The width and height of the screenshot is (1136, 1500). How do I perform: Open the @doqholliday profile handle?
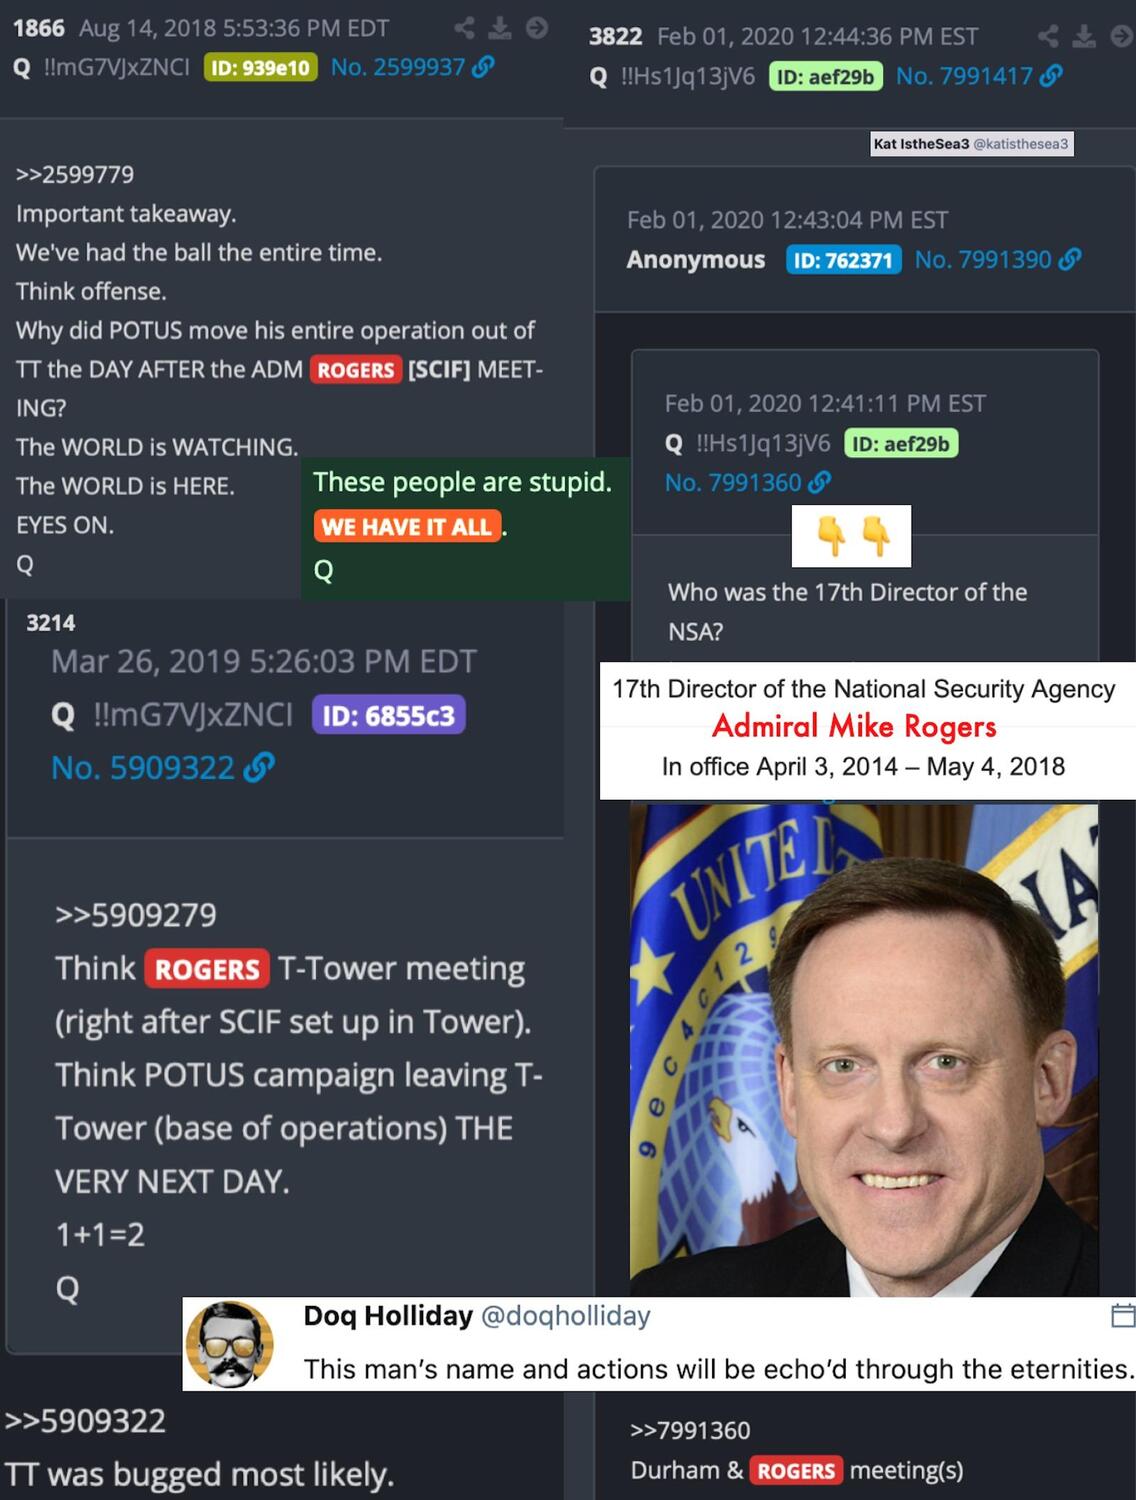coord(566,1316)
